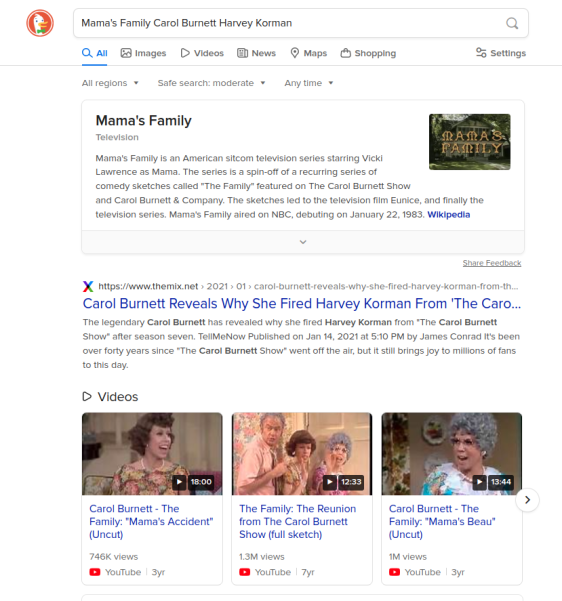Switch to the Videos search tab
This screenshot has height=601, width=562.
point(202,53)
